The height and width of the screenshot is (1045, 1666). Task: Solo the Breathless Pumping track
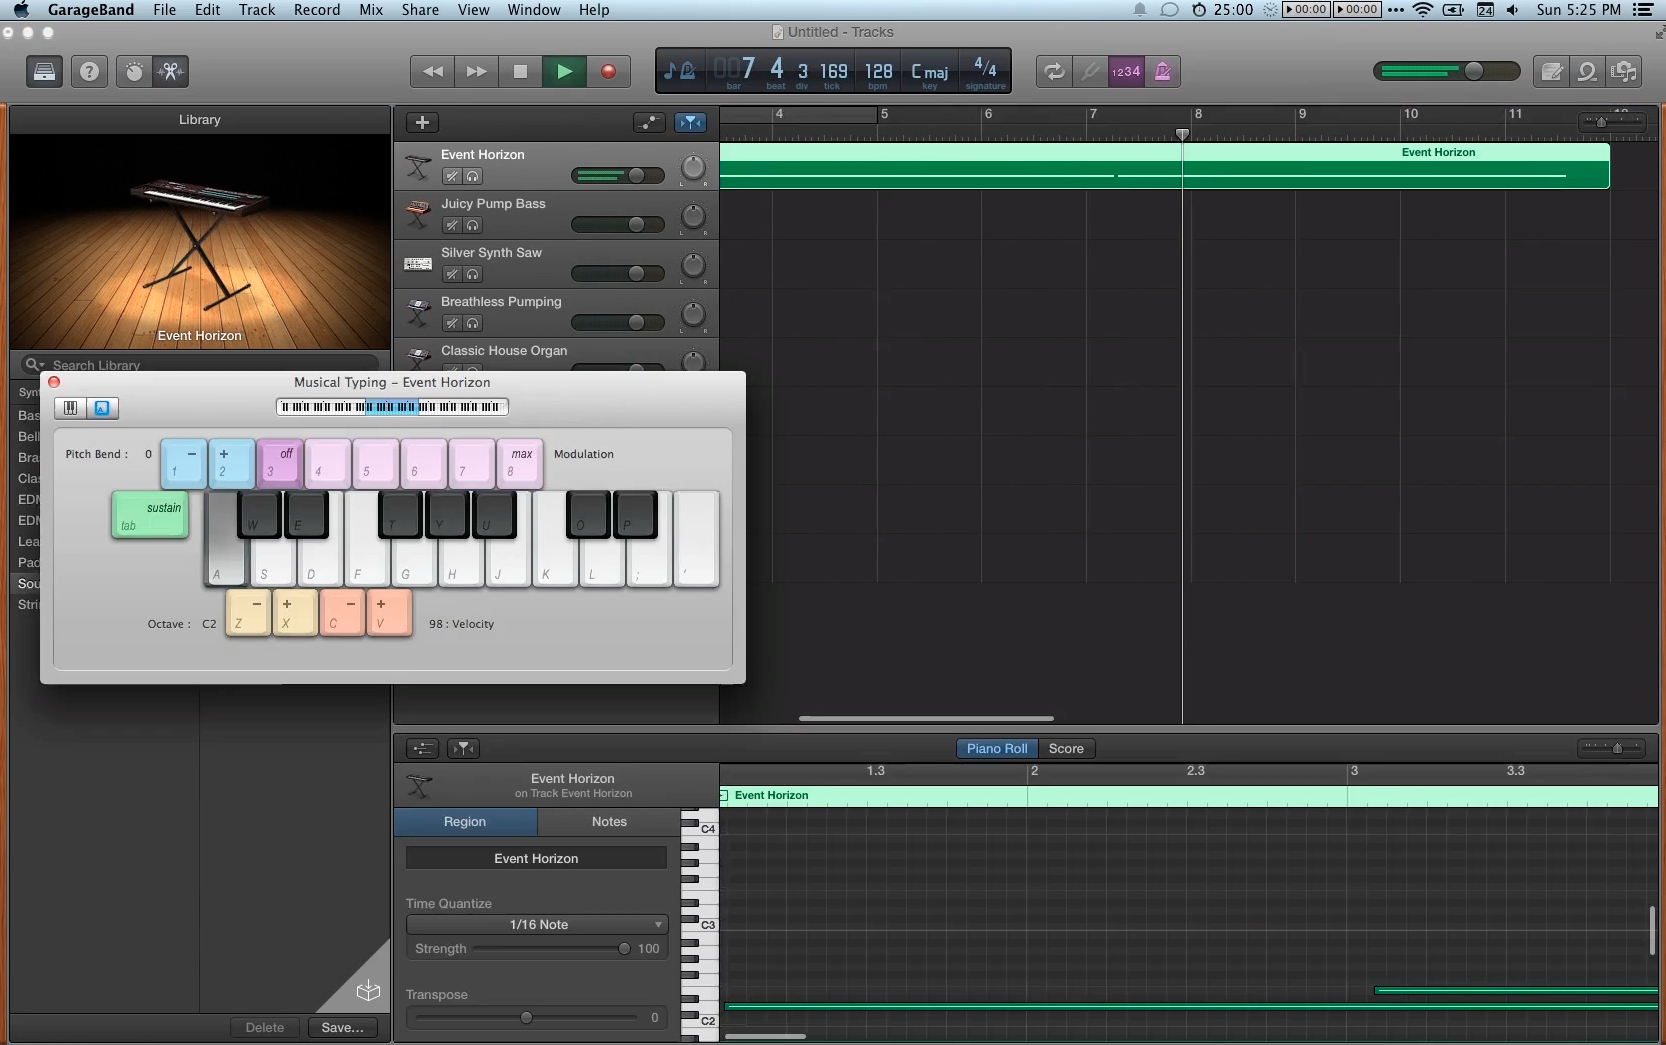(473, 323)
